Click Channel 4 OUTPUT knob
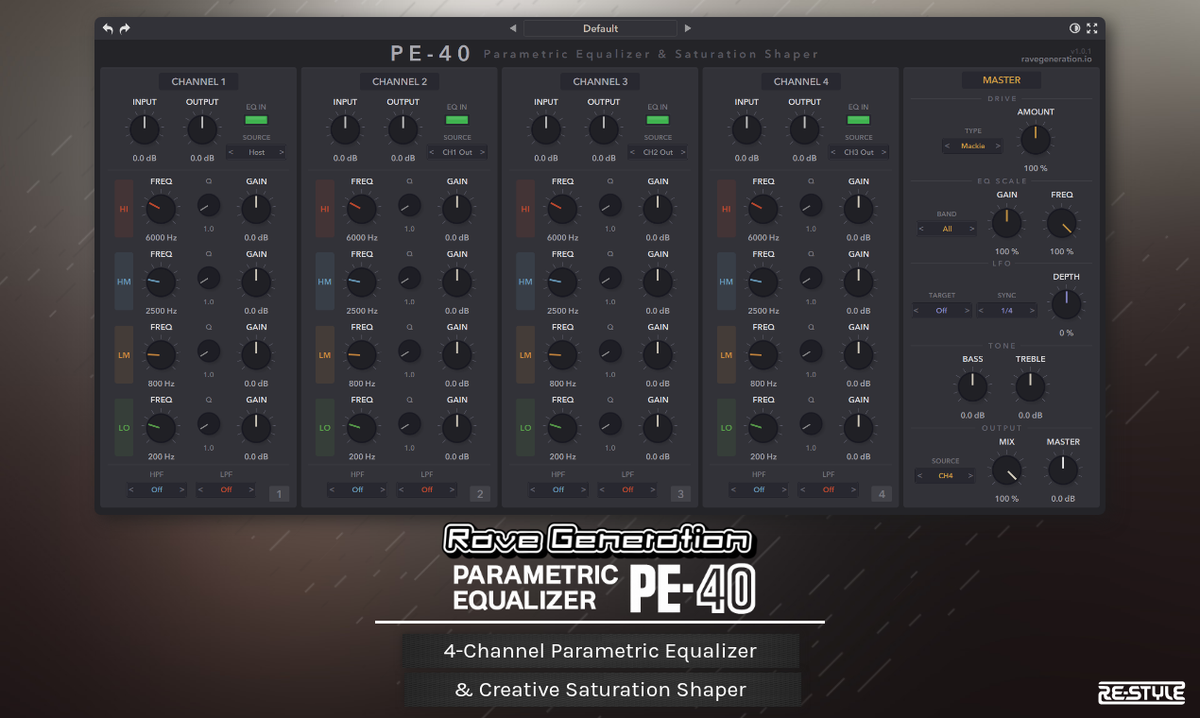1200x718 pixels. coord(804,128)
